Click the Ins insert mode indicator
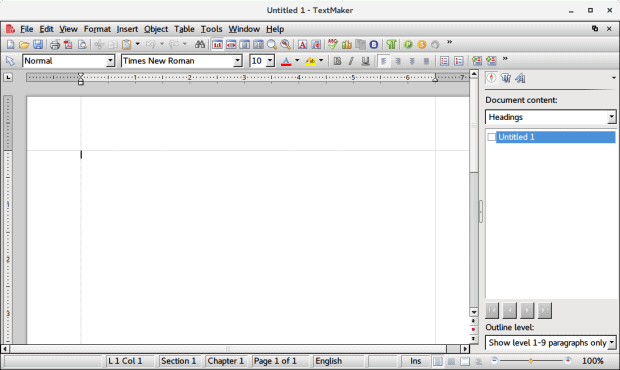The width and height of the screenshot is (620, 370). pyautogui.click(x=416, y=361)
